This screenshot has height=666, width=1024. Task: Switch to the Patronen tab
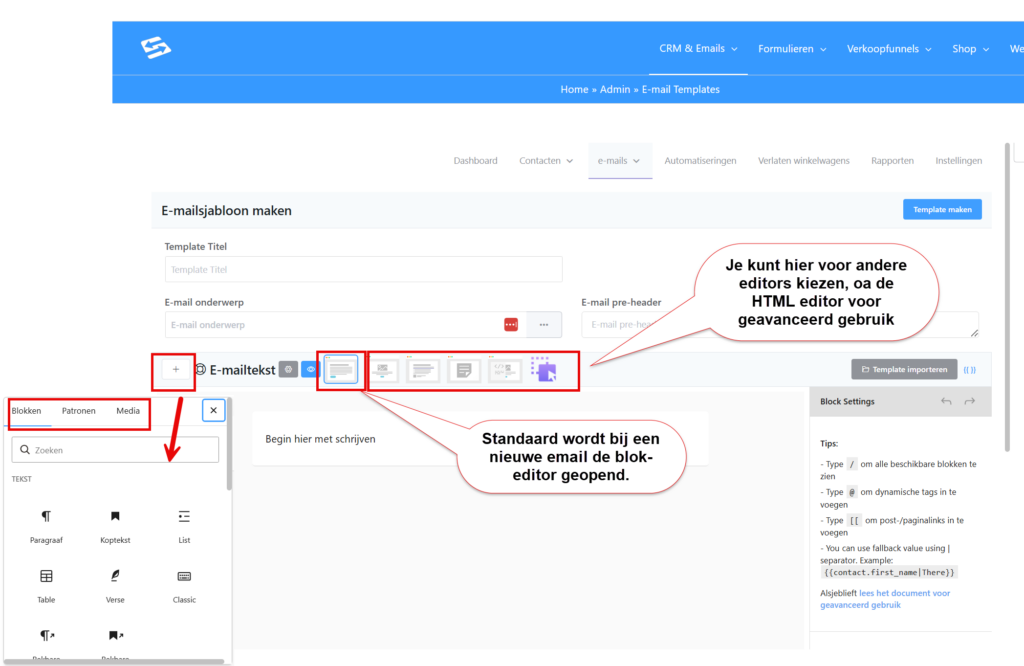(79, 410)
